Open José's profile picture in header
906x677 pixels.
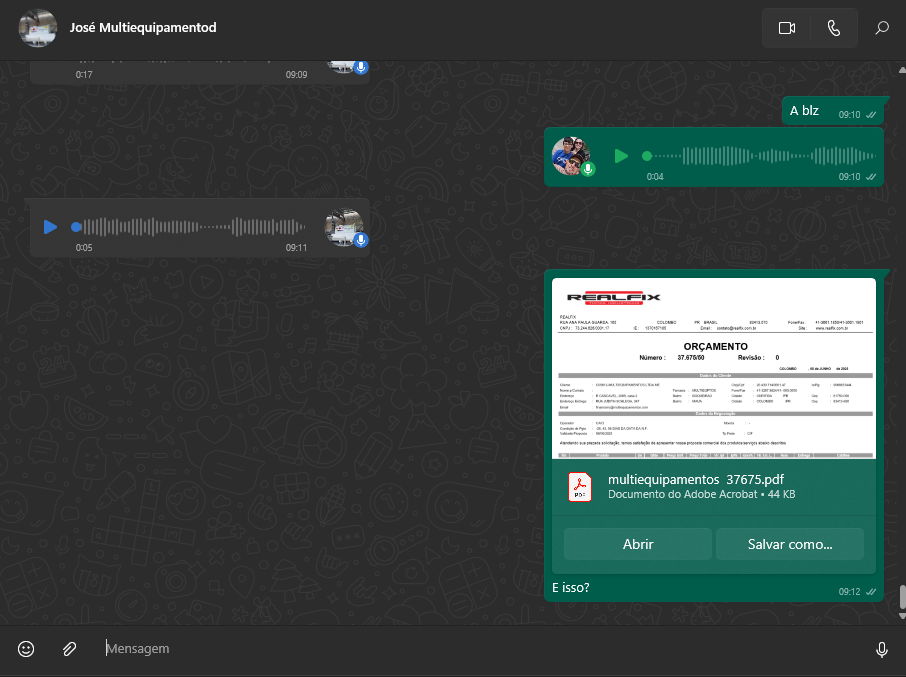[37, 28]
